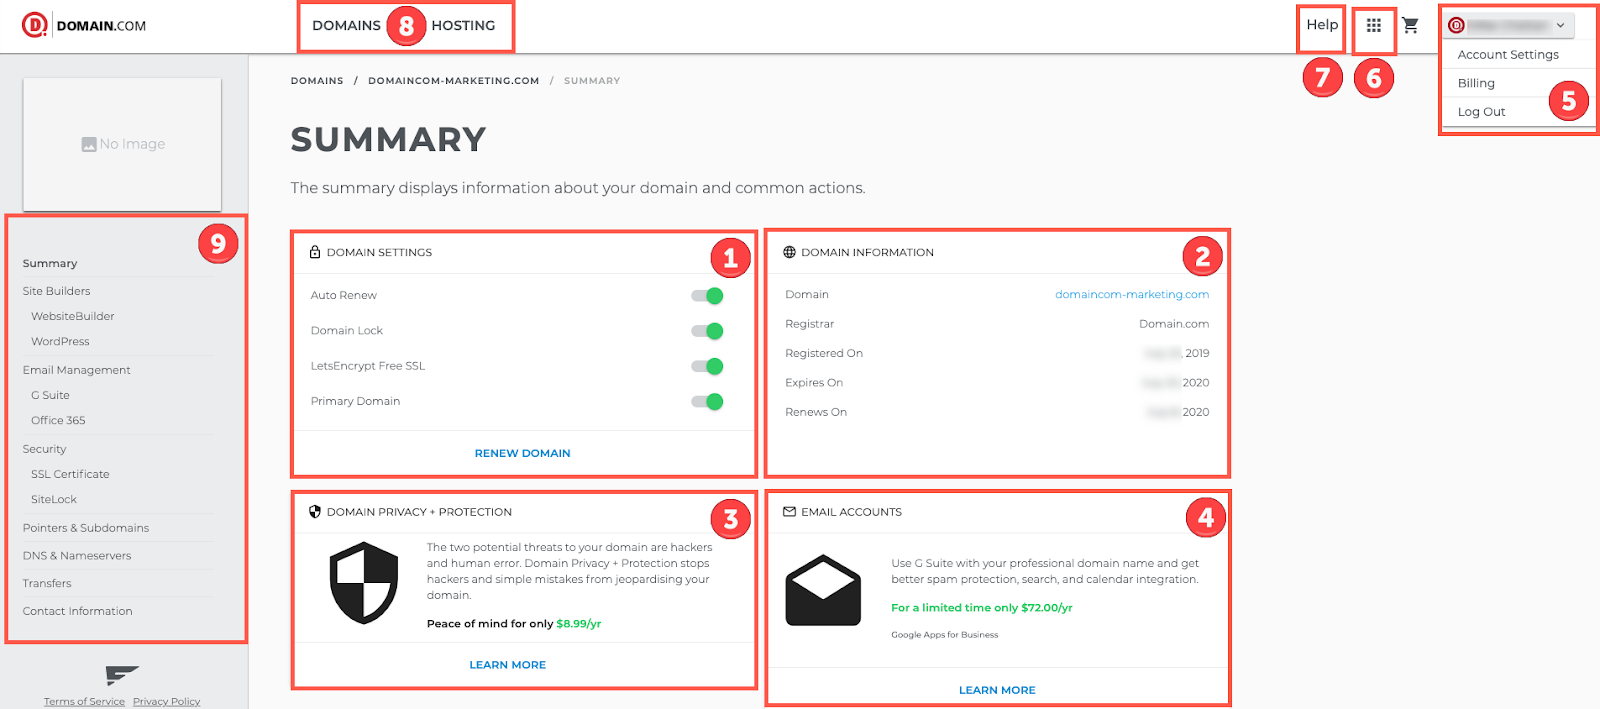The width and height of the screenshot is (1600, 709).
Task: Open the domaincom-marketing.com link
Action: point(1132,294)
